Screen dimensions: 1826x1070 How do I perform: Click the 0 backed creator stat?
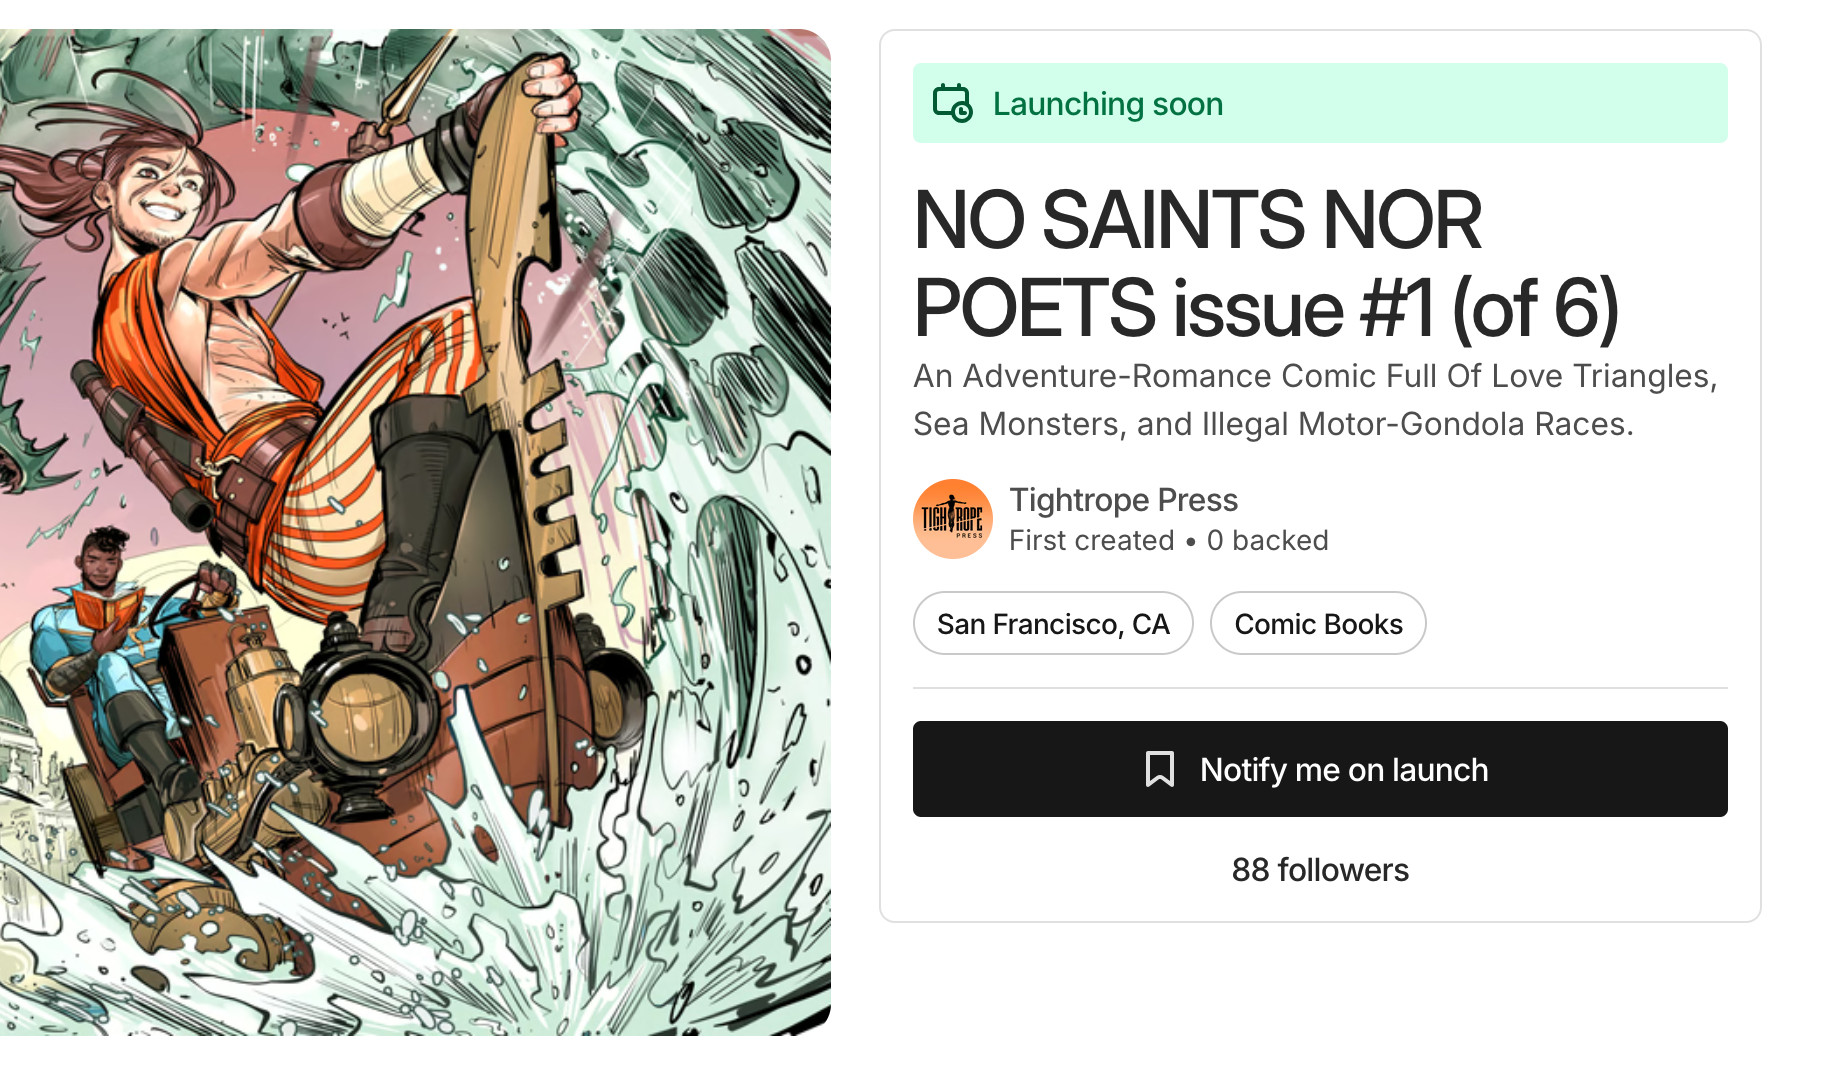click(x=1267, y=541)
